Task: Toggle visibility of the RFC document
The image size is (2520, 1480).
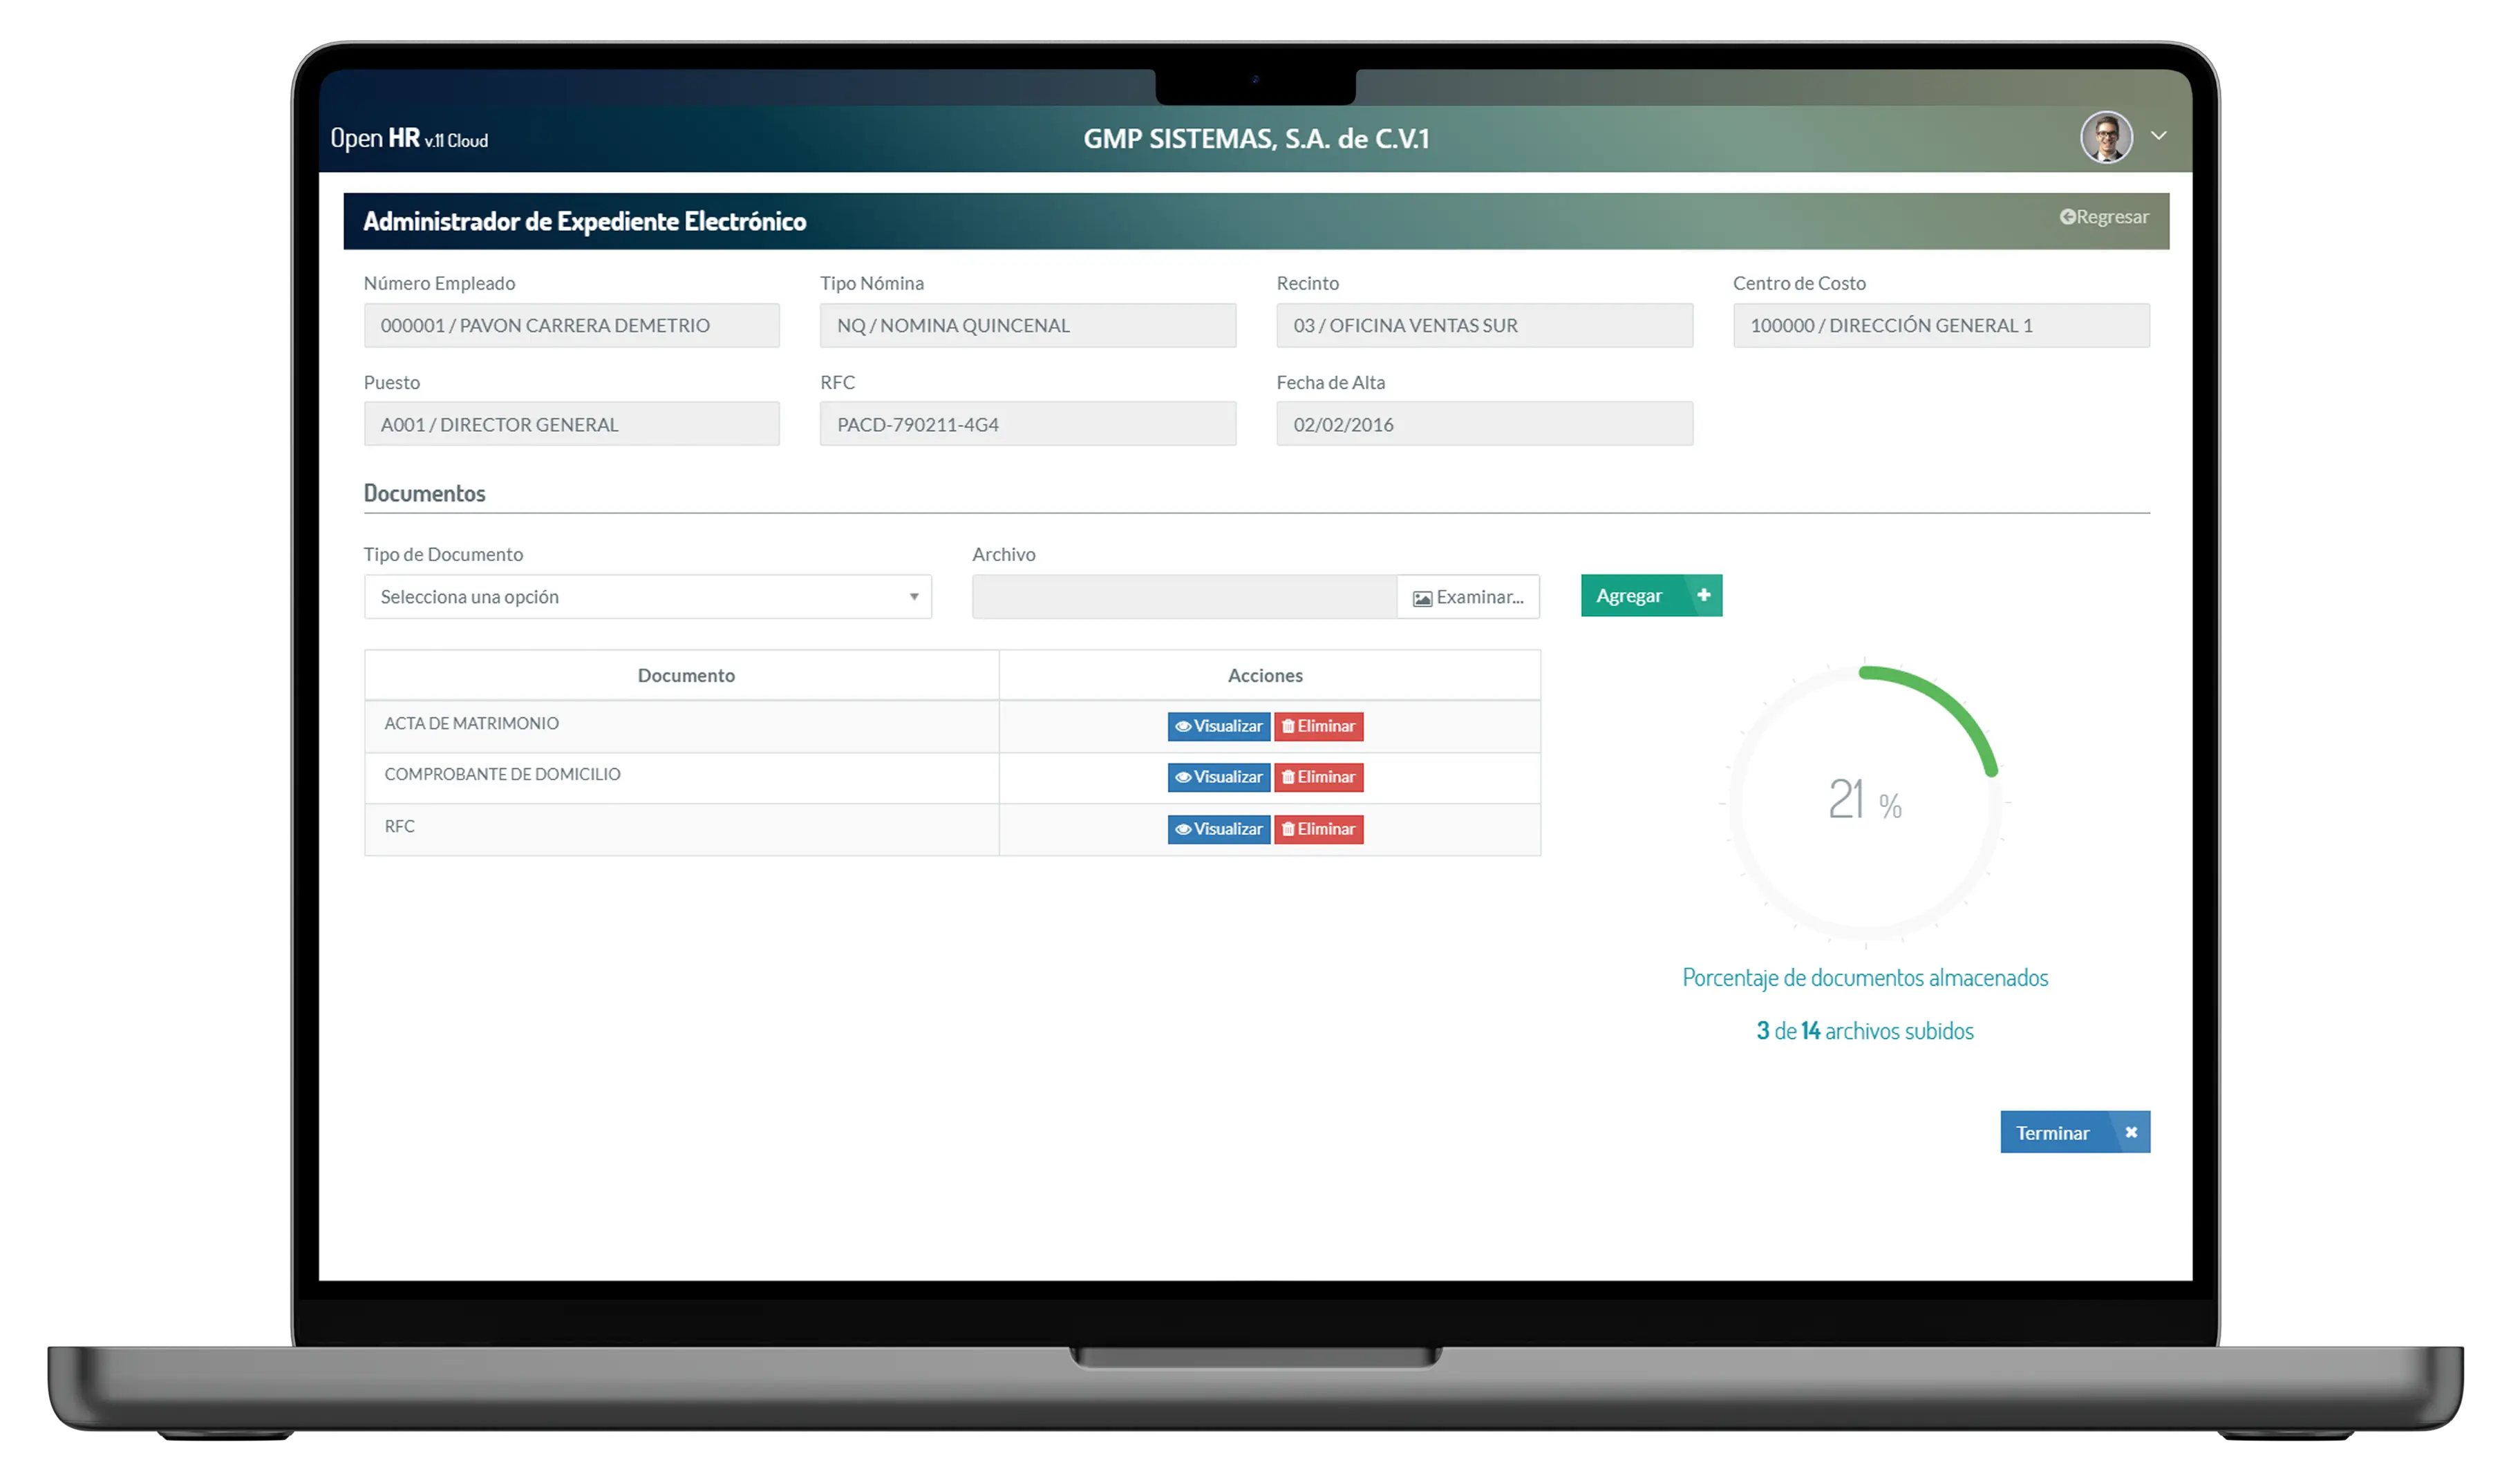Action: coord(1218,829)
